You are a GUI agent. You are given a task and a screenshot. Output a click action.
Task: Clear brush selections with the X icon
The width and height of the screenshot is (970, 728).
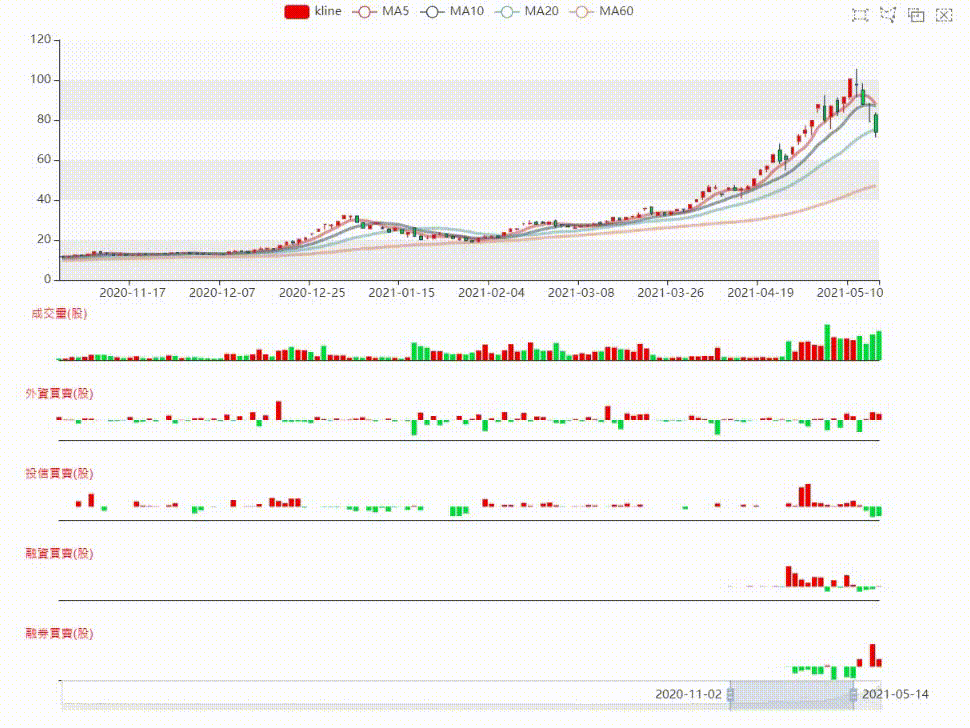(944, 15)
